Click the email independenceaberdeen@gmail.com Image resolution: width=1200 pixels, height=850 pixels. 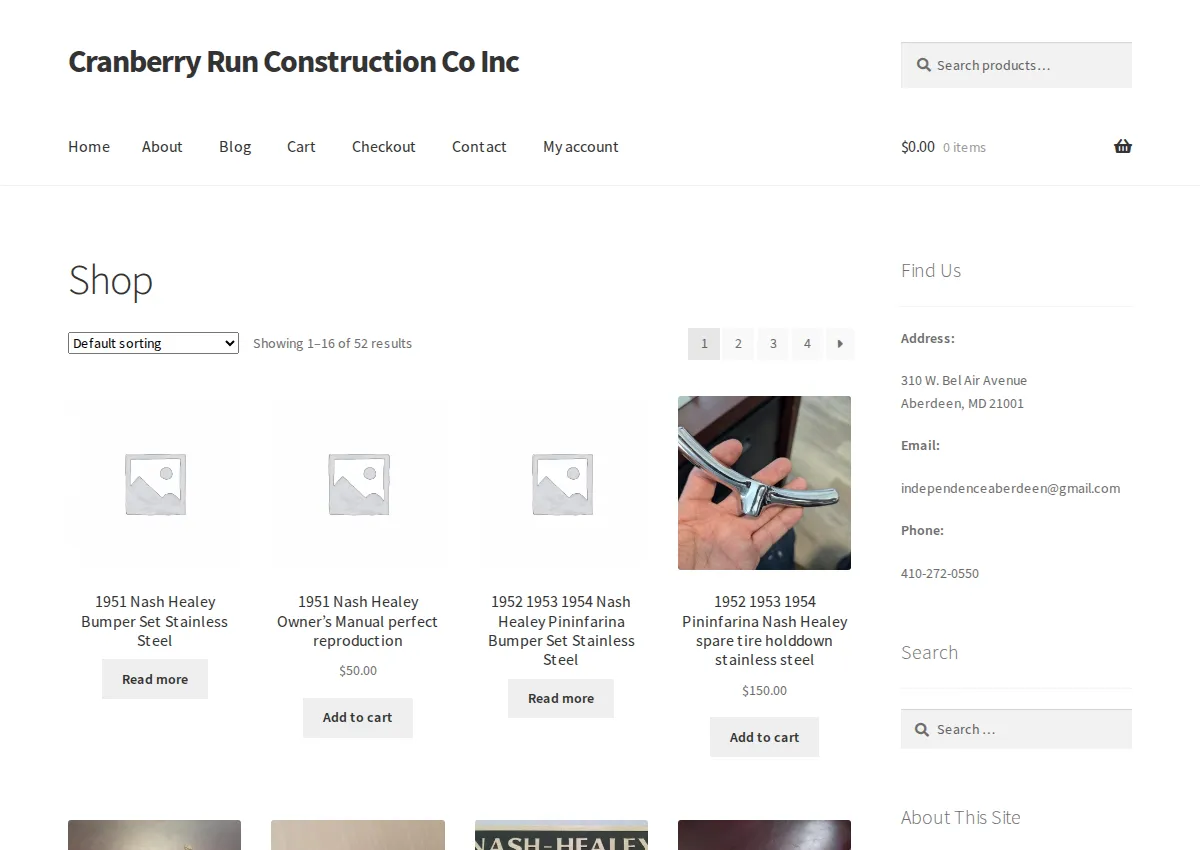point(1010,488)
